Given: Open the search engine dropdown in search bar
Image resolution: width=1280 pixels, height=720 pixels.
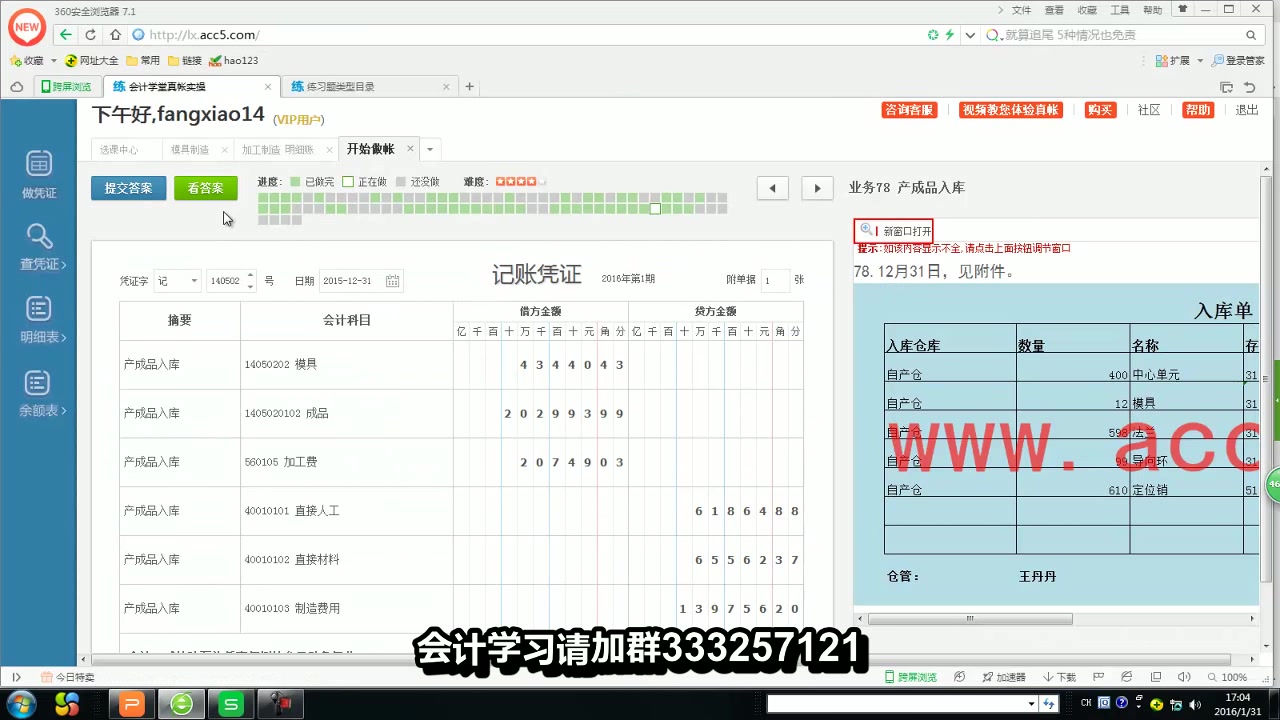Looking at the screenshot, I should coord(994,34).
